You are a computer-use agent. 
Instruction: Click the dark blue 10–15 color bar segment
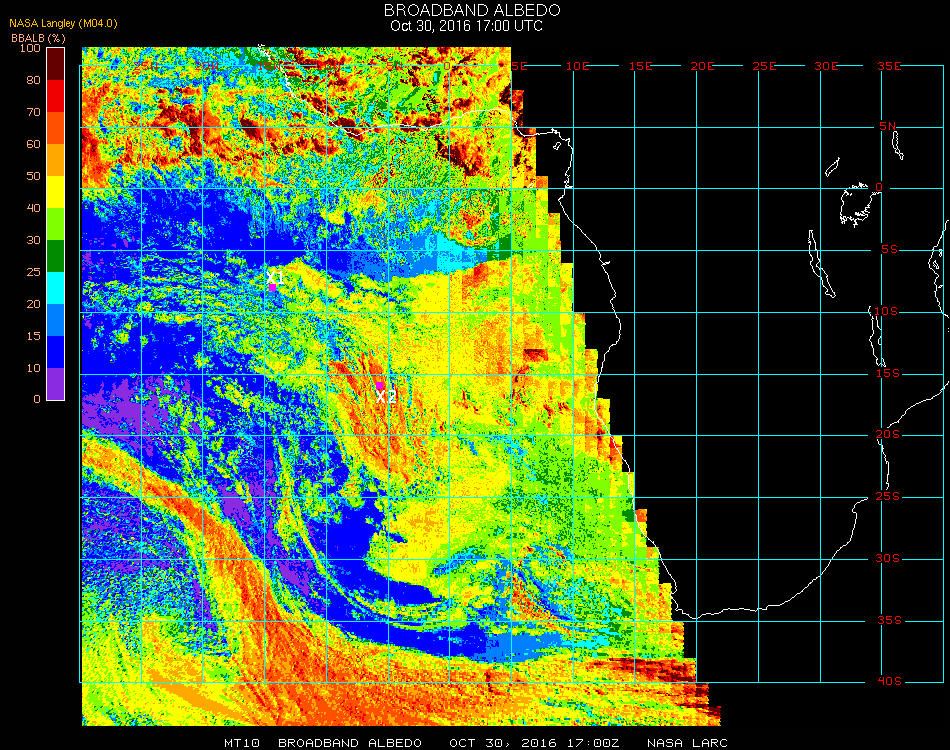(56, 352)
